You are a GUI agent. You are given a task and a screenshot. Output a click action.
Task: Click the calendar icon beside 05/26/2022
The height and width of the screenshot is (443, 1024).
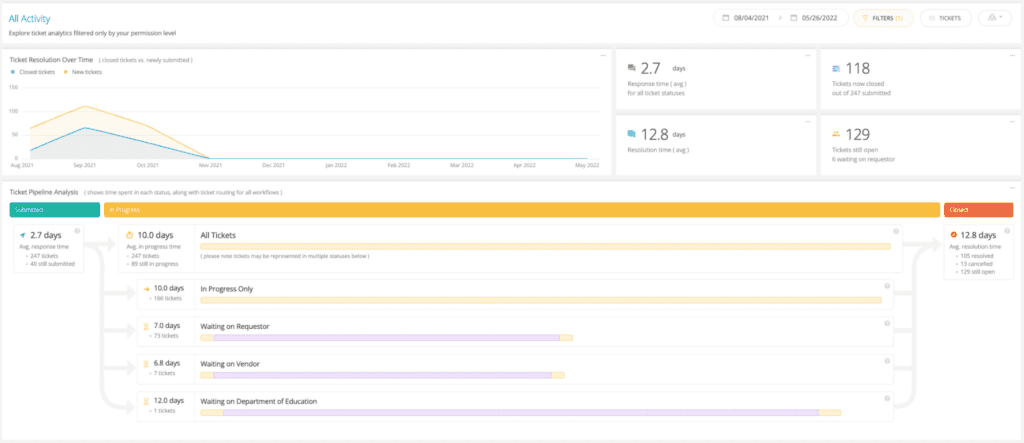(792, 18)
